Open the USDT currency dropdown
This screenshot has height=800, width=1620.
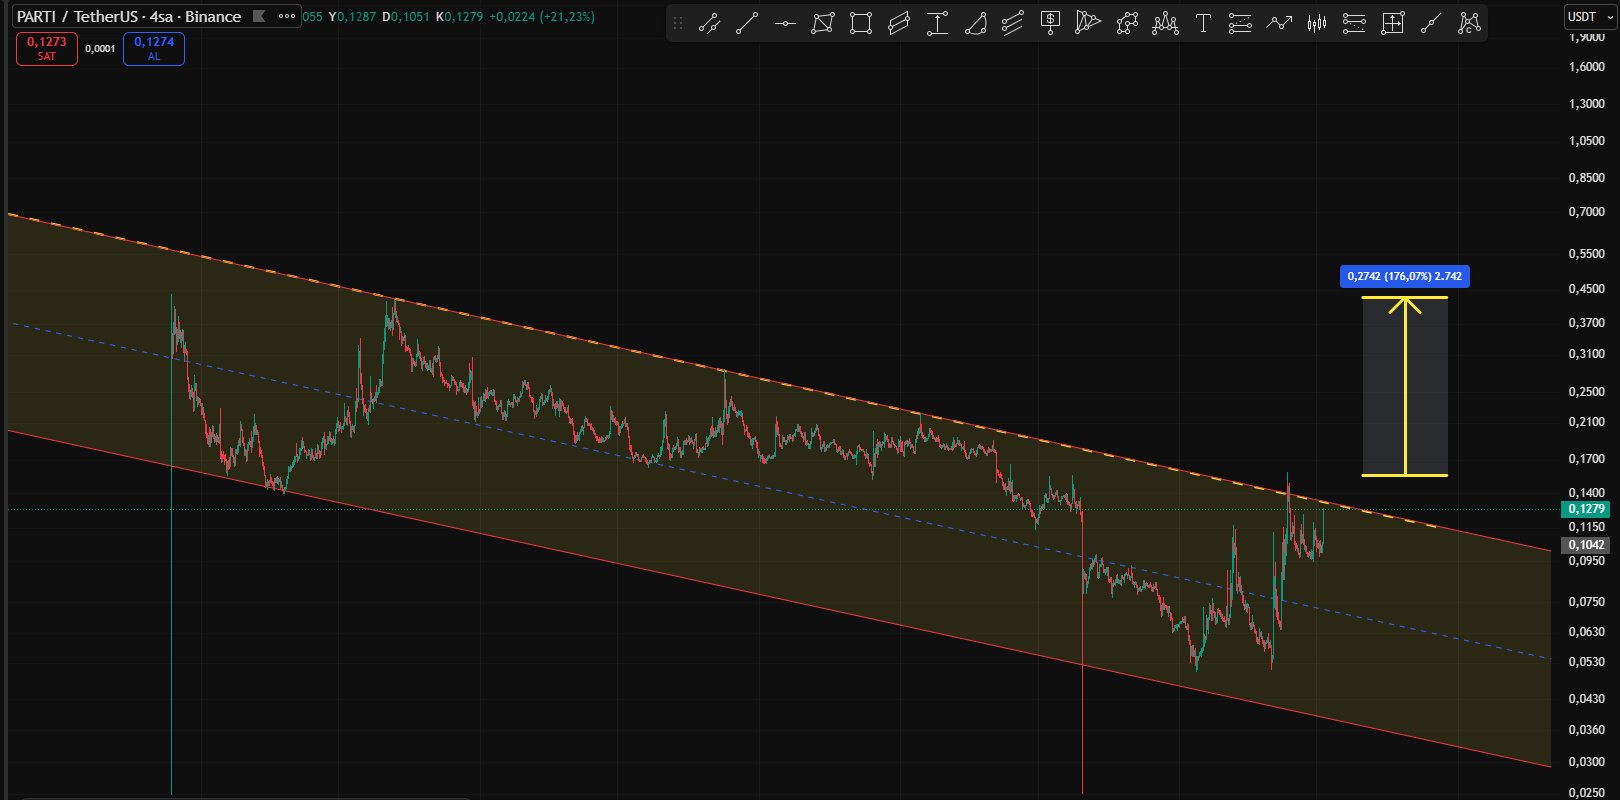tap(1589, 17)
